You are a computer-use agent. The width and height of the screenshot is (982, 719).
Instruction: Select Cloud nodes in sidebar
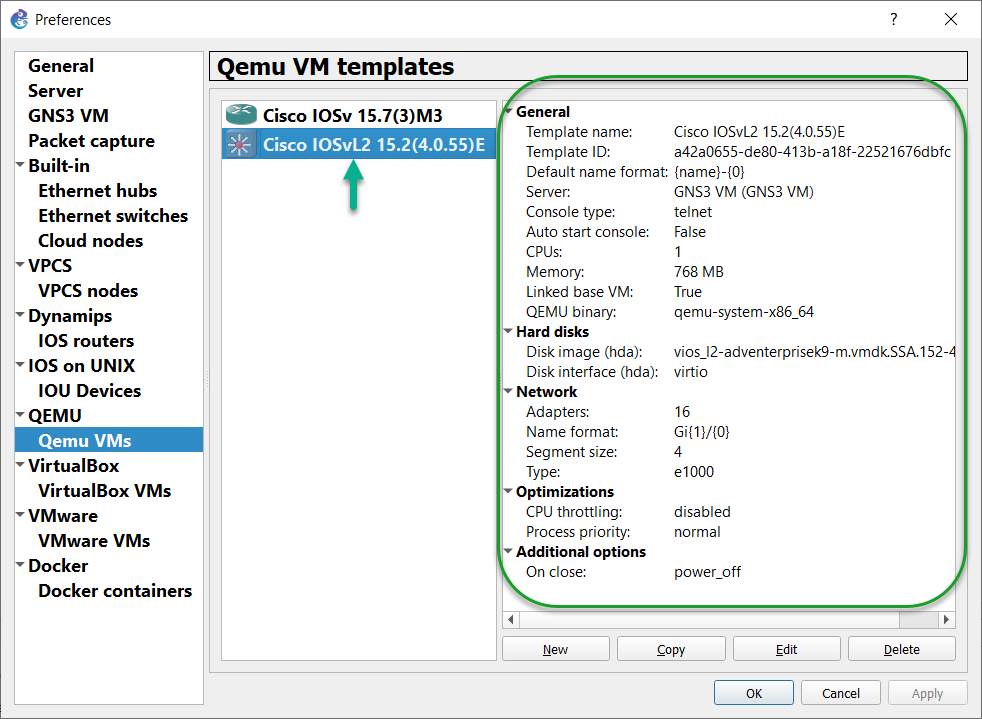[x=91, y=241]
